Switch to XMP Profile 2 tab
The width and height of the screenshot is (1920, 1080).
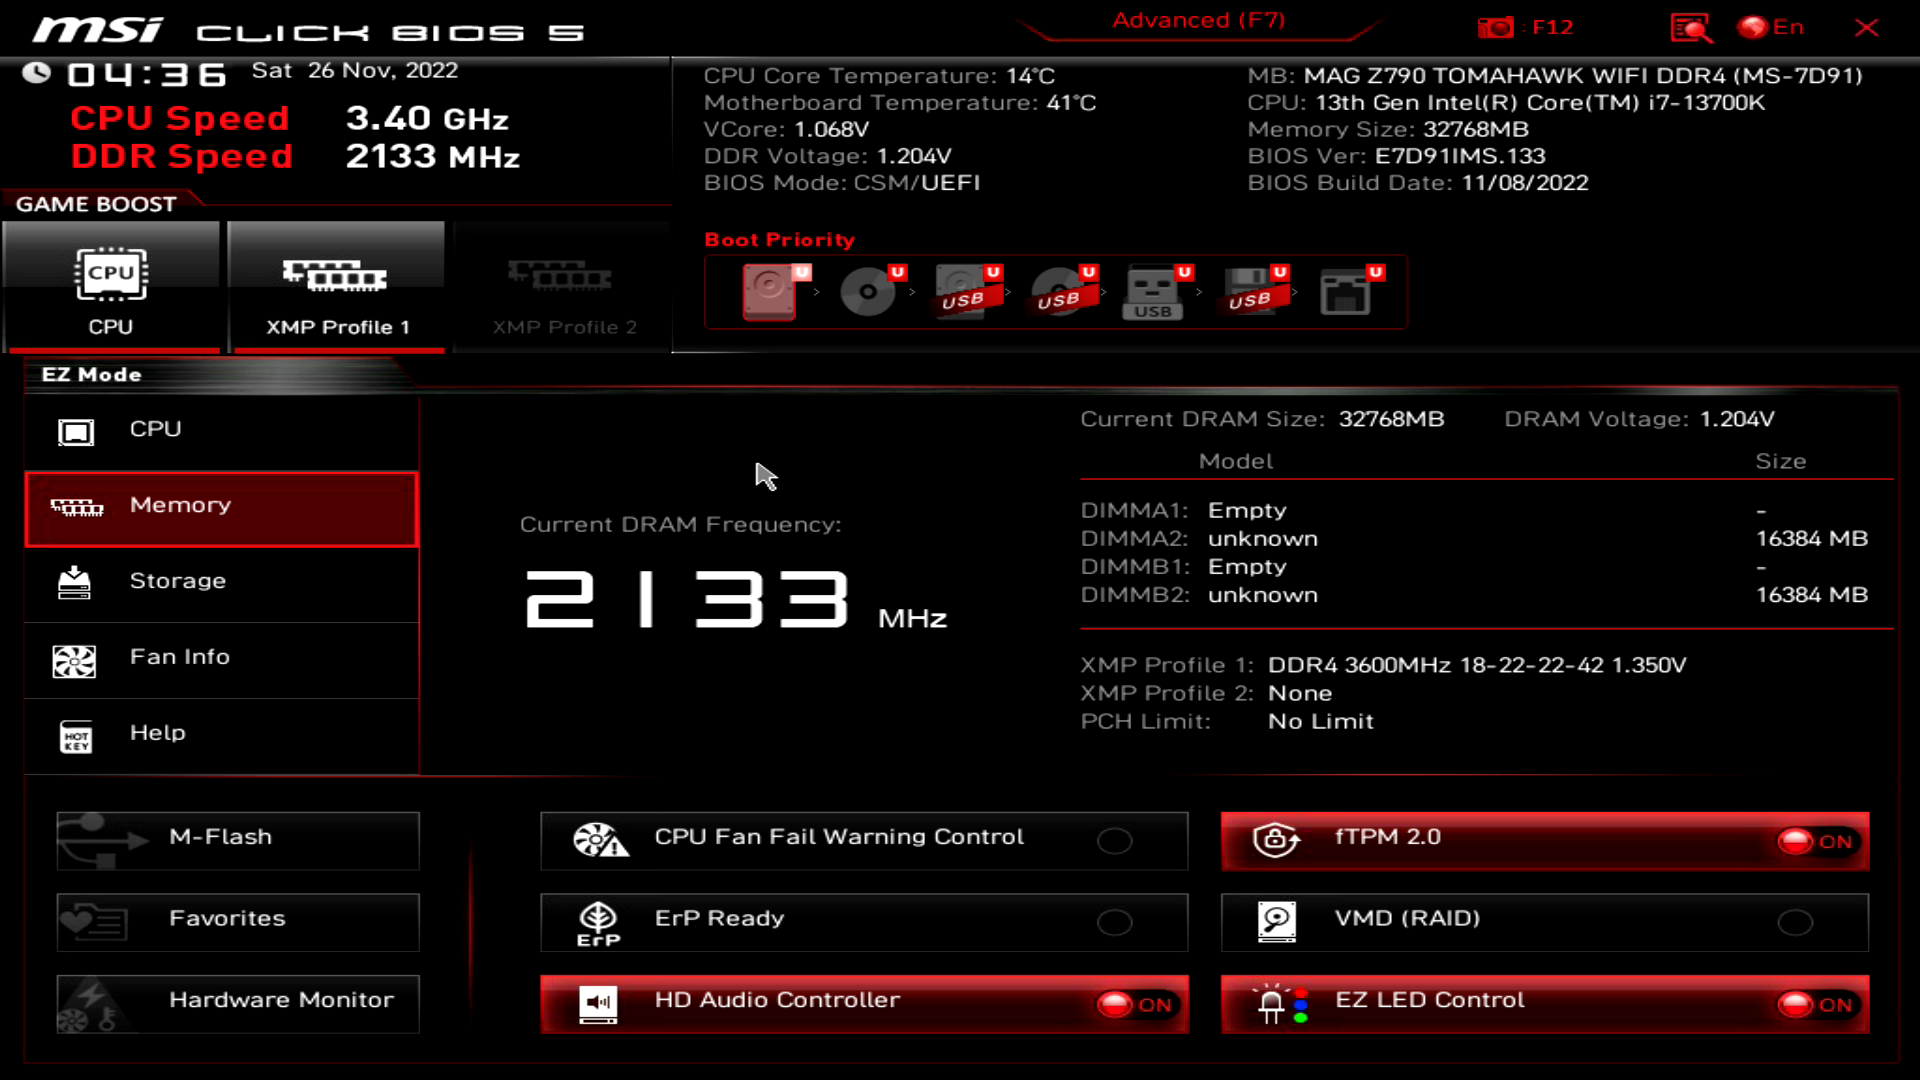564,290
